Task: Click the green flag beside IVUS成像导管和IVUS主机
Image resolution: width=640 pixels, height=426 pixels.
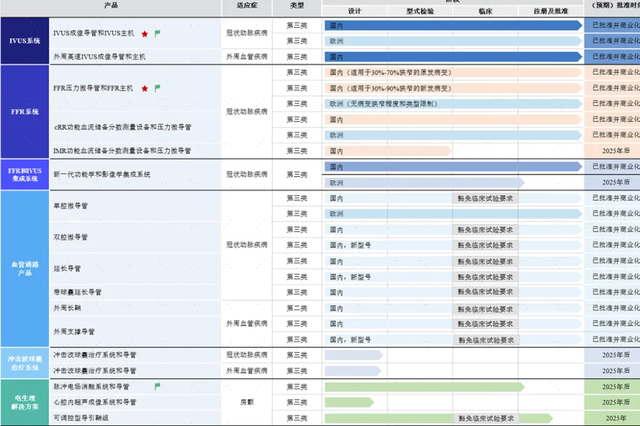Action: coord(157,33)
